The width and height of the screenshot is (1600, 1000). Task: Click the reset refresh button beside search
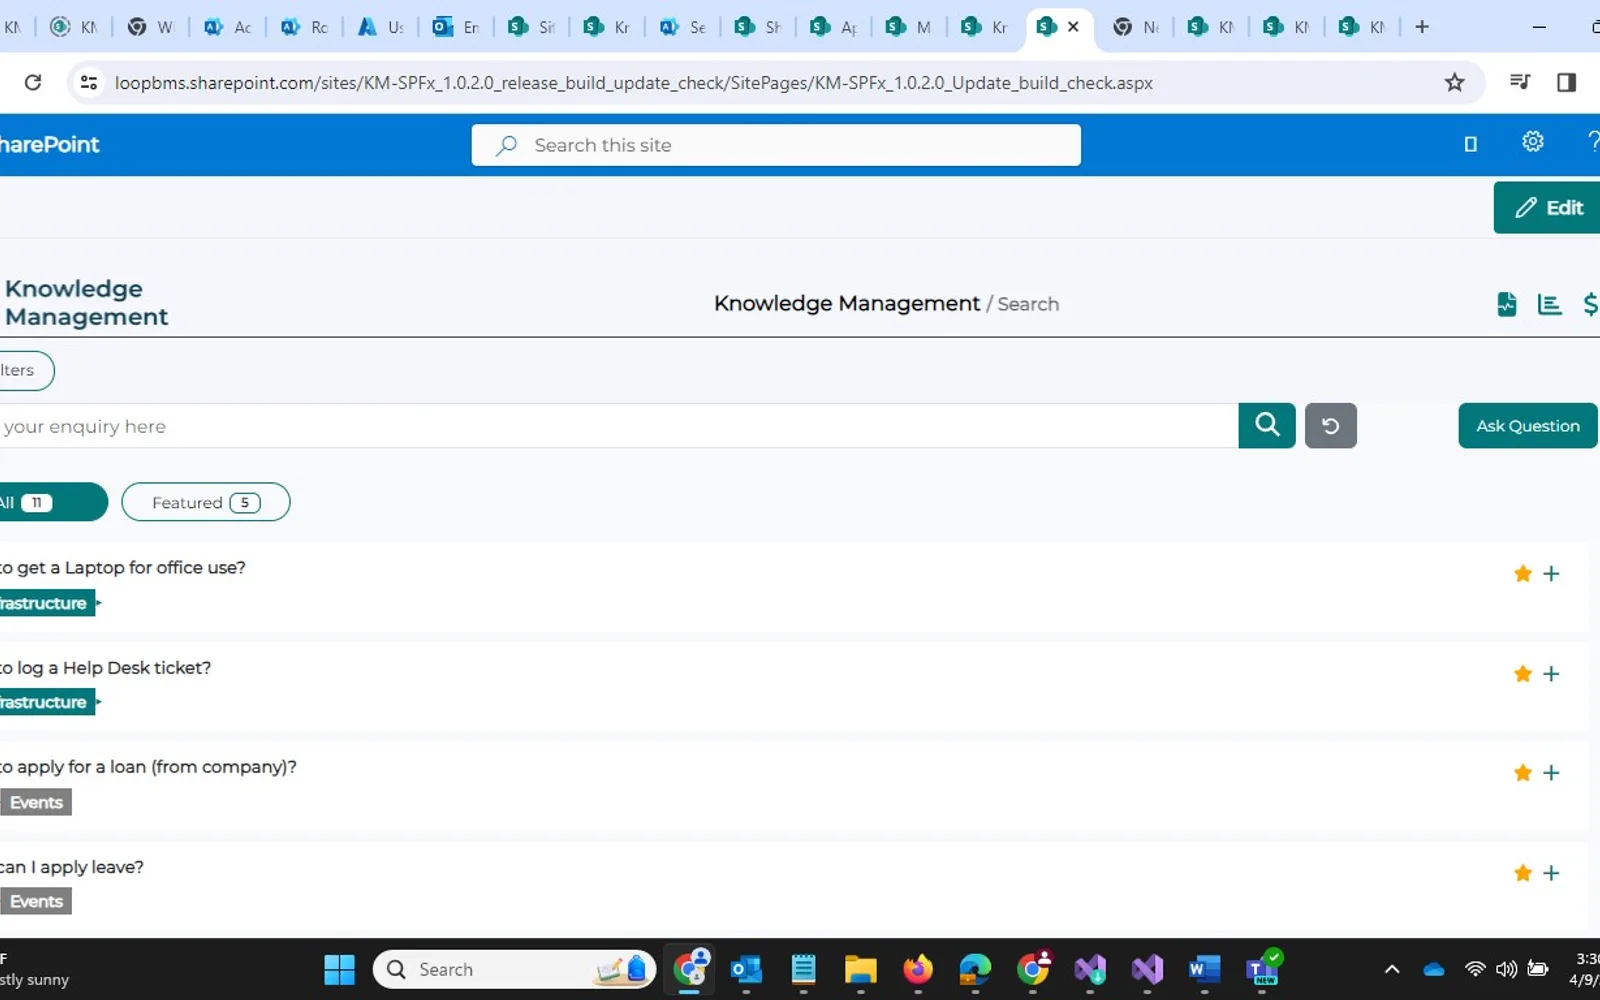[x=1330, y=425]
